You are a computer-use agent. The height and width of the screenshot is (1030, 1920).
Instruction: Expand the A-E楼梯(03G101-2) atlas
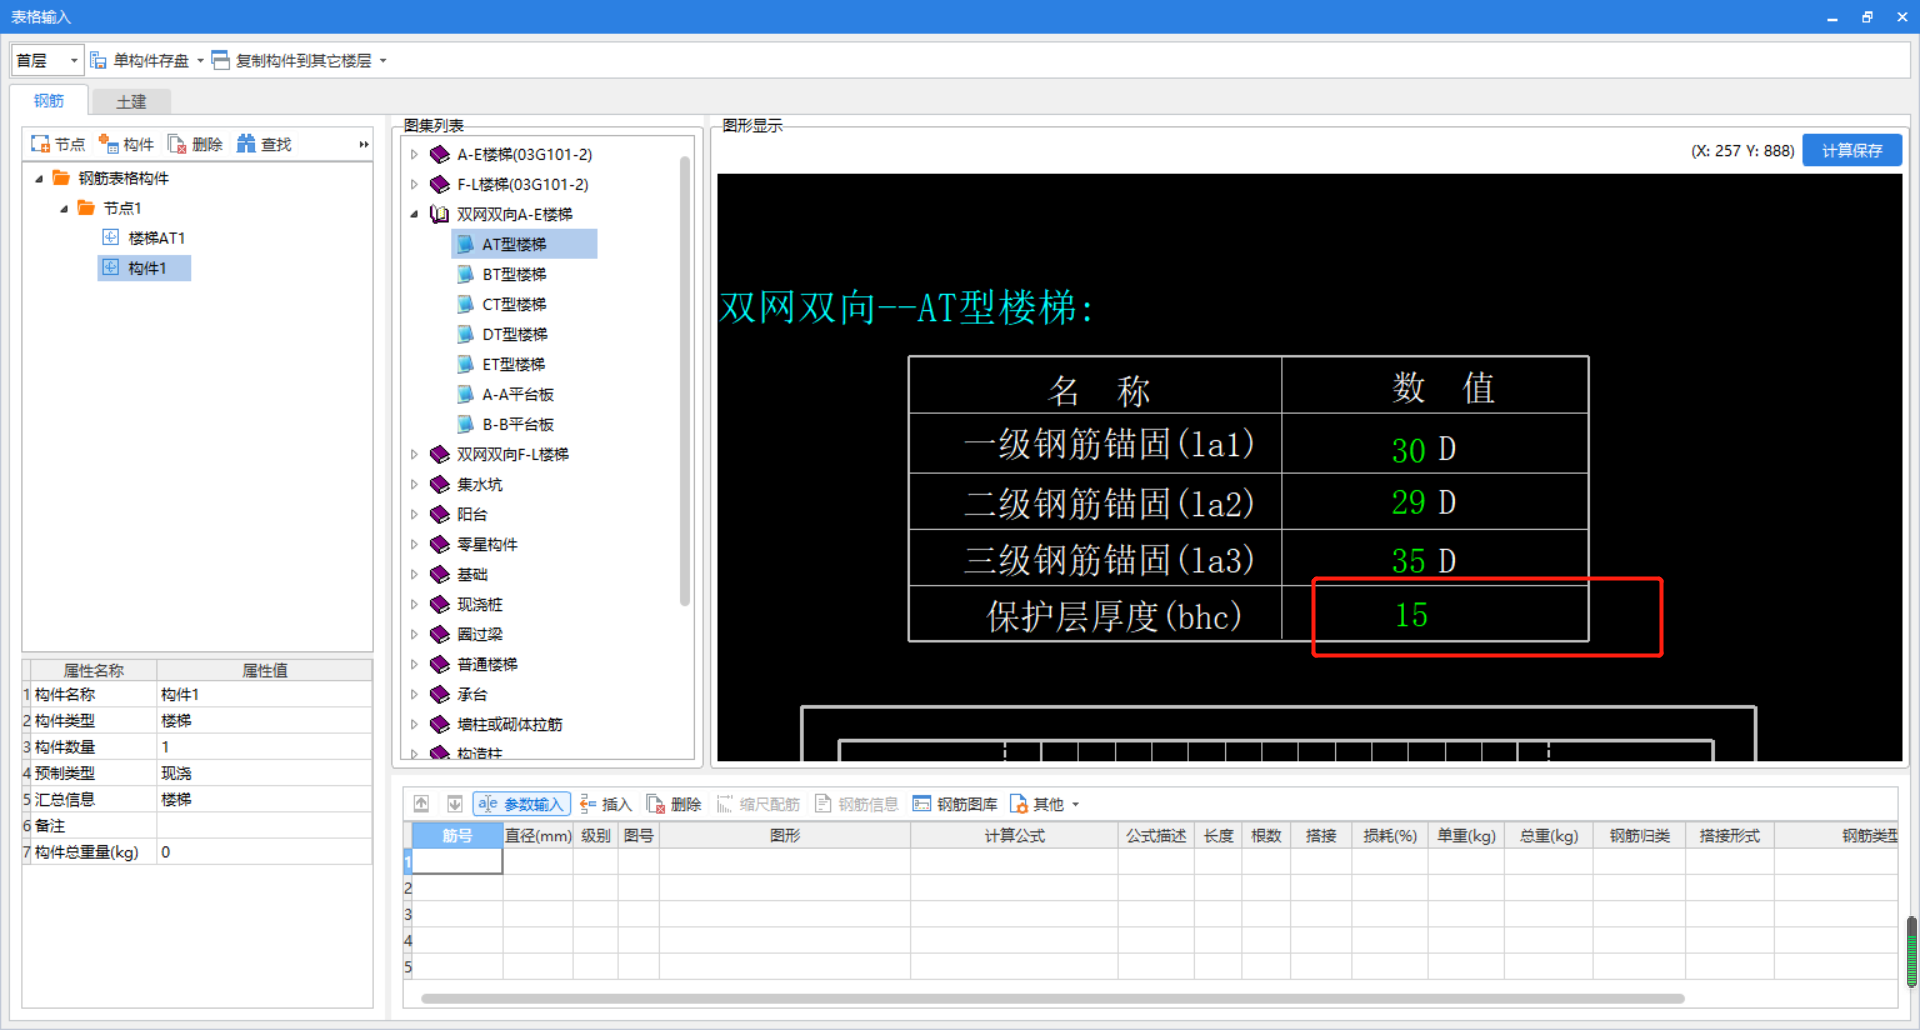click(x=414, y=154)
